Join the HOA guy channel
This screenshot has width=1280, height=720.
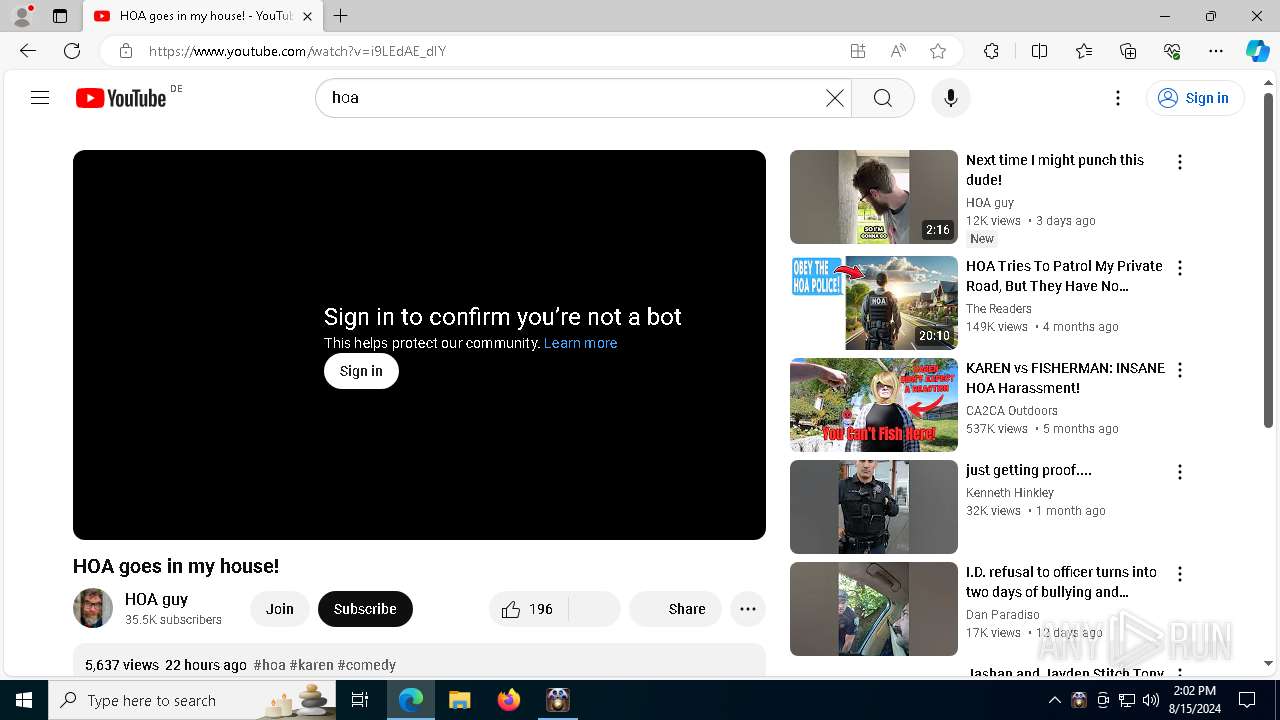tap(280, 609)
